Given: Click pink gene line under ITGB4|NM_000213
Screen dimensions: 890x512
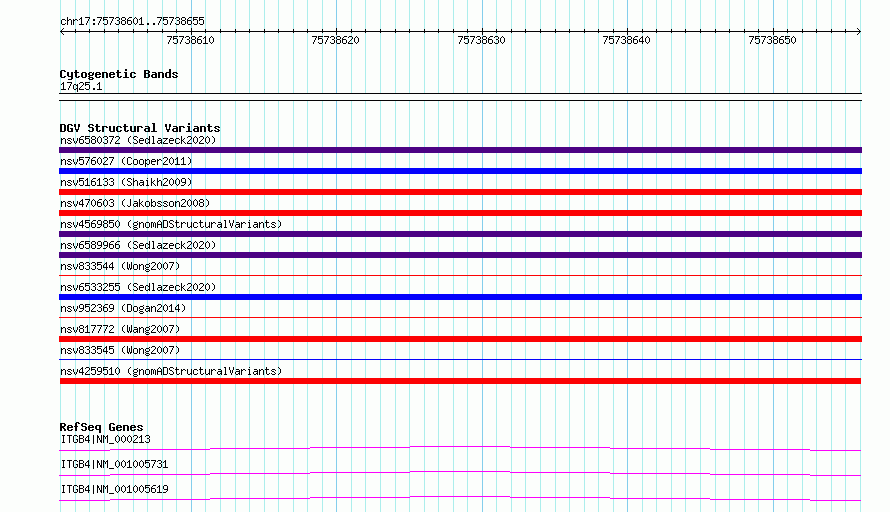Looking at the screenshot, I should point(460,448).
